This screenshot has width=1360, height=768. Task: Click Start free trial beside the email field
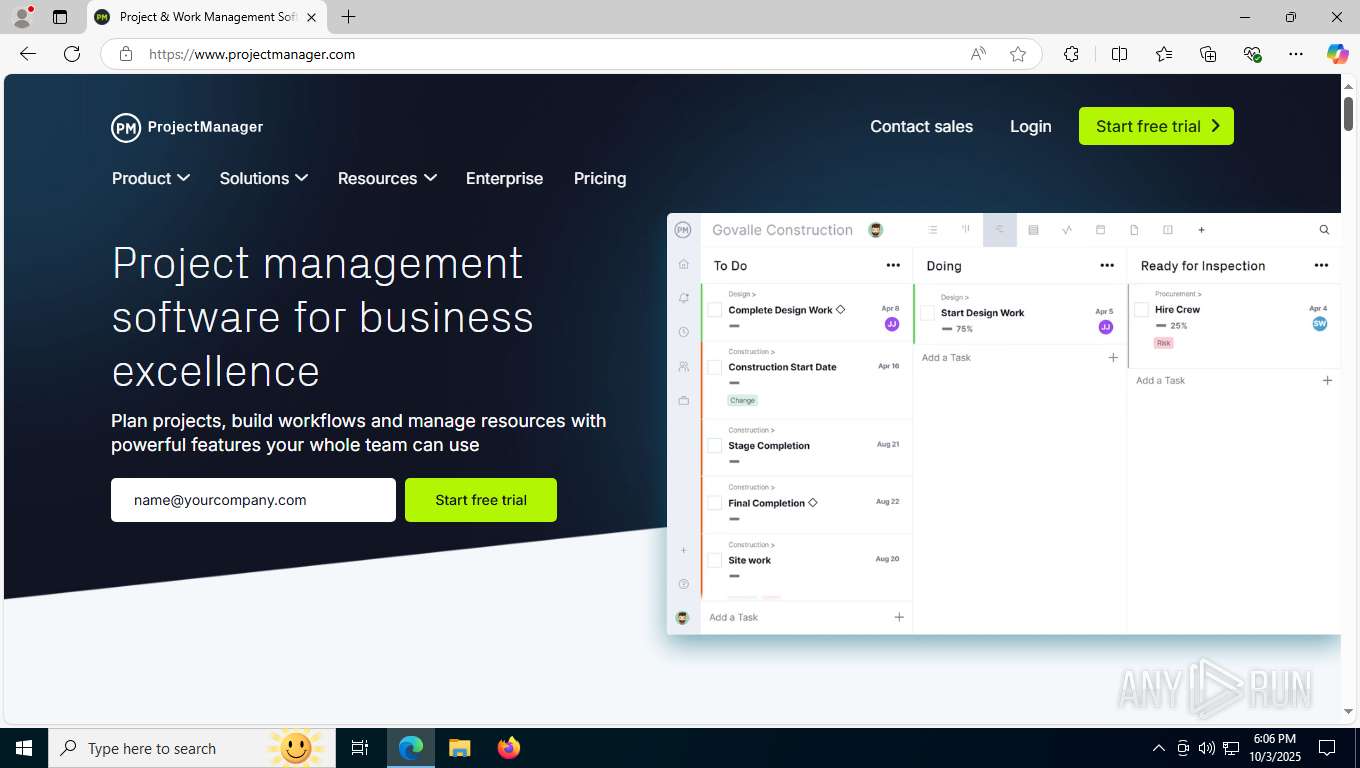coord(481,500)
